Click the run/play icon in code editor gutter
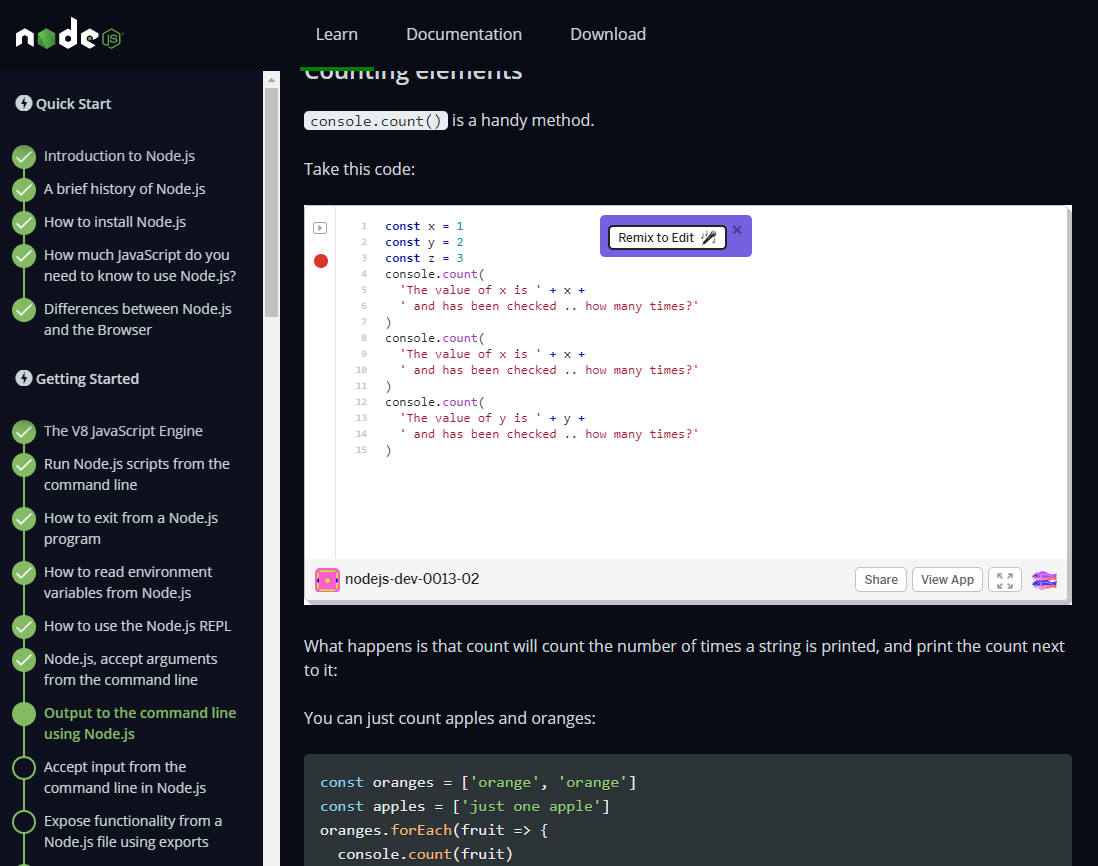The height and width of the screenshot is (866, 1098). (x=320, y=228)
